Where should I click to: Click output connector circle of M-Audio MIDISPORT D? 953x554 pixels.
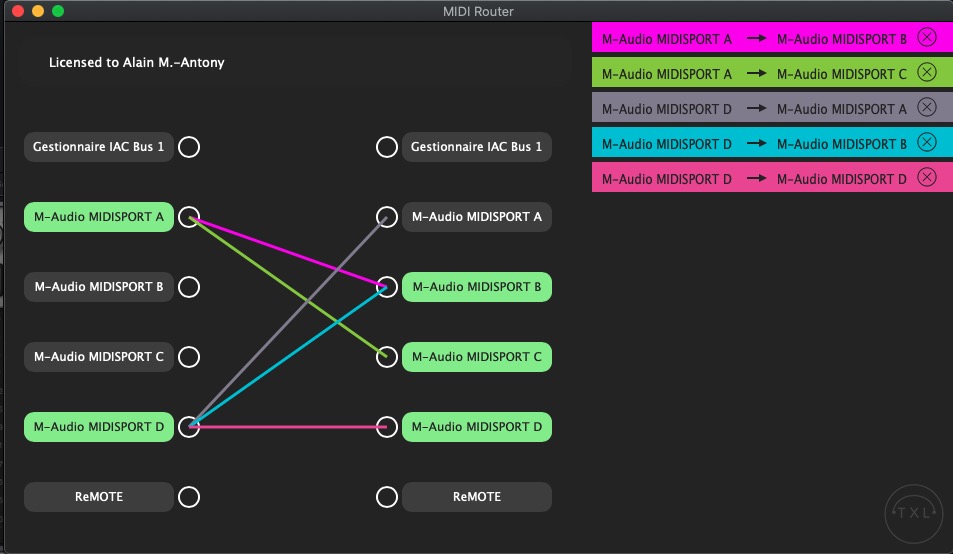[x=387, y=427]
